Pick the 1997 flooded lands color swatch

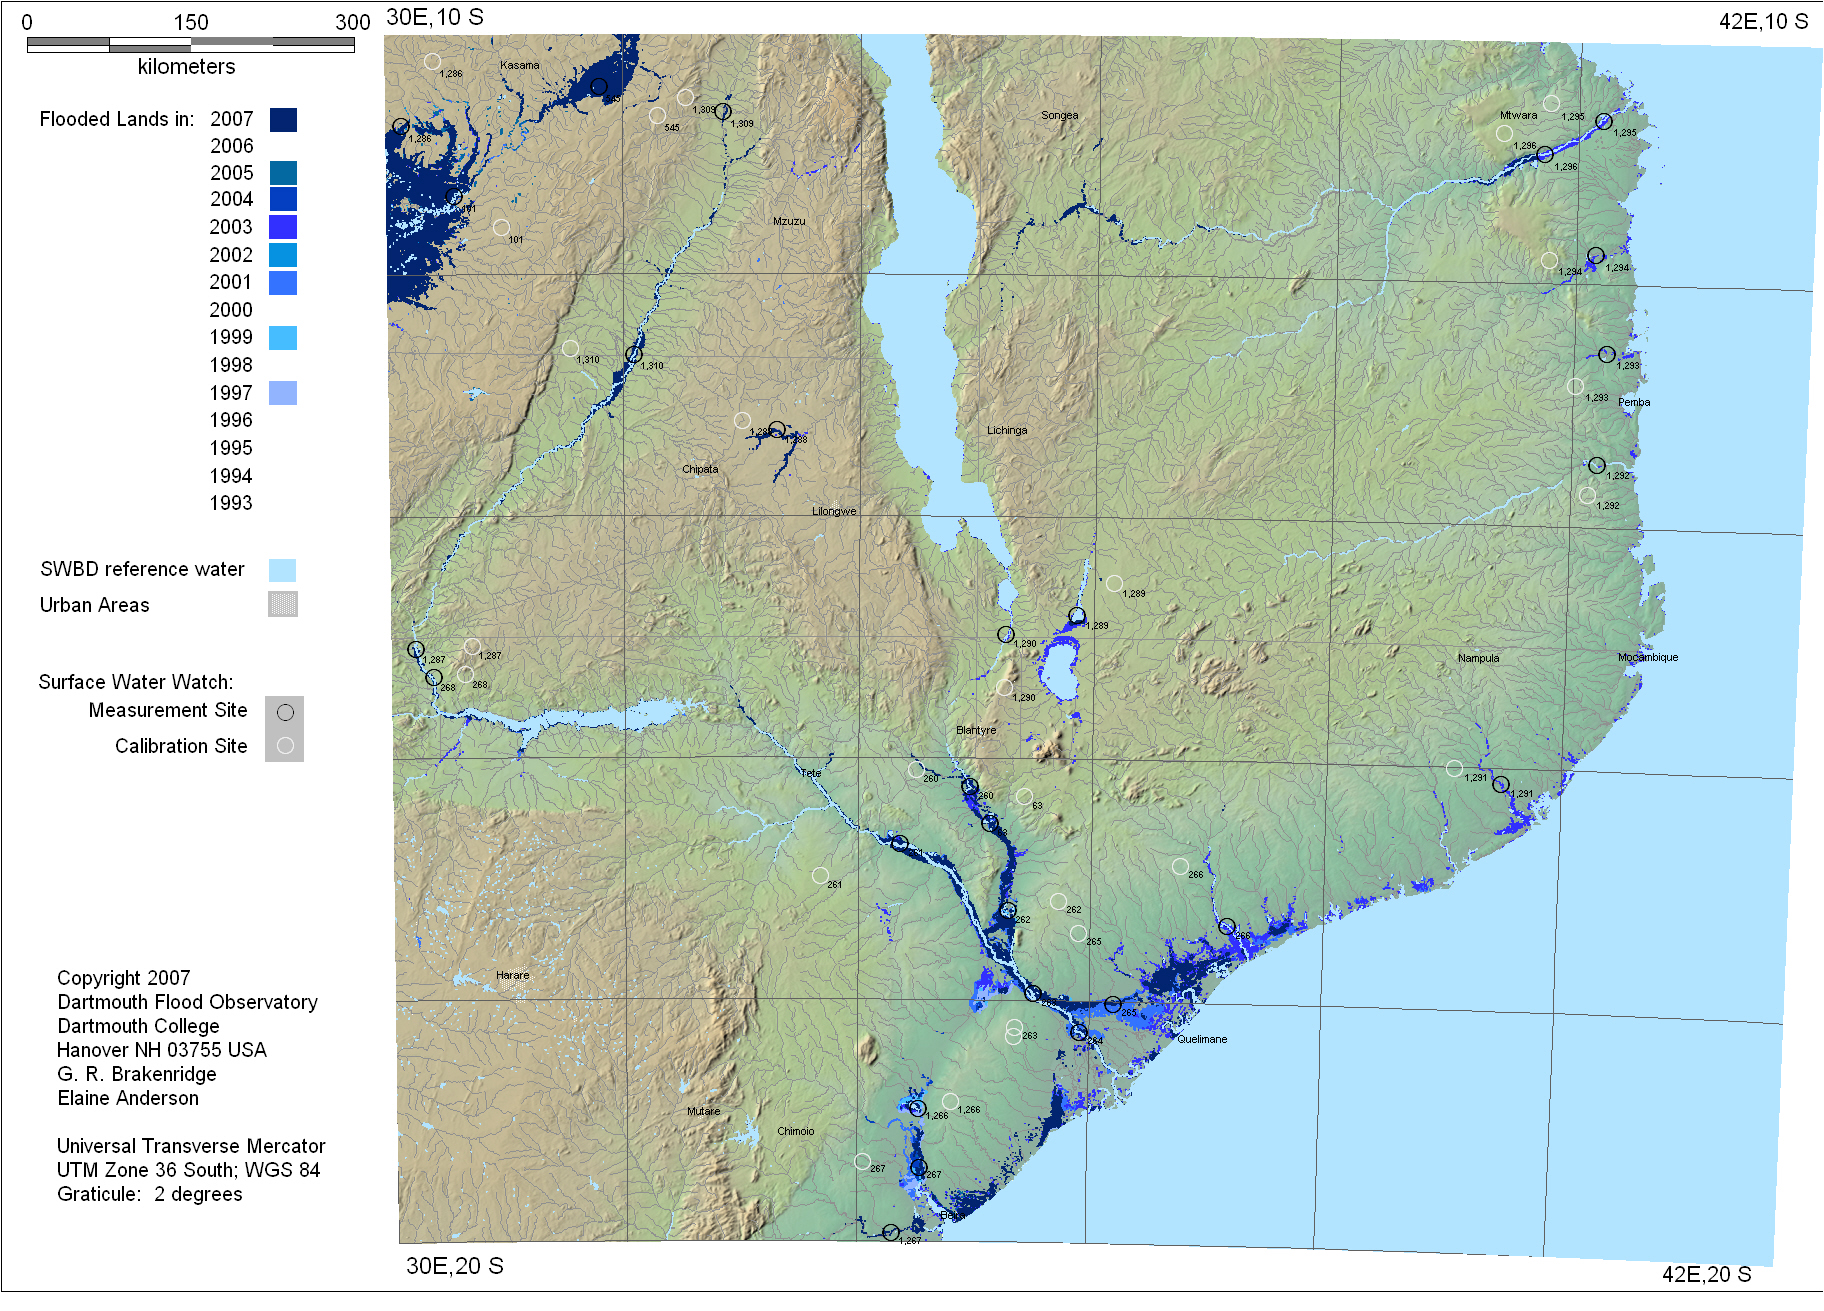pos(283,393)
